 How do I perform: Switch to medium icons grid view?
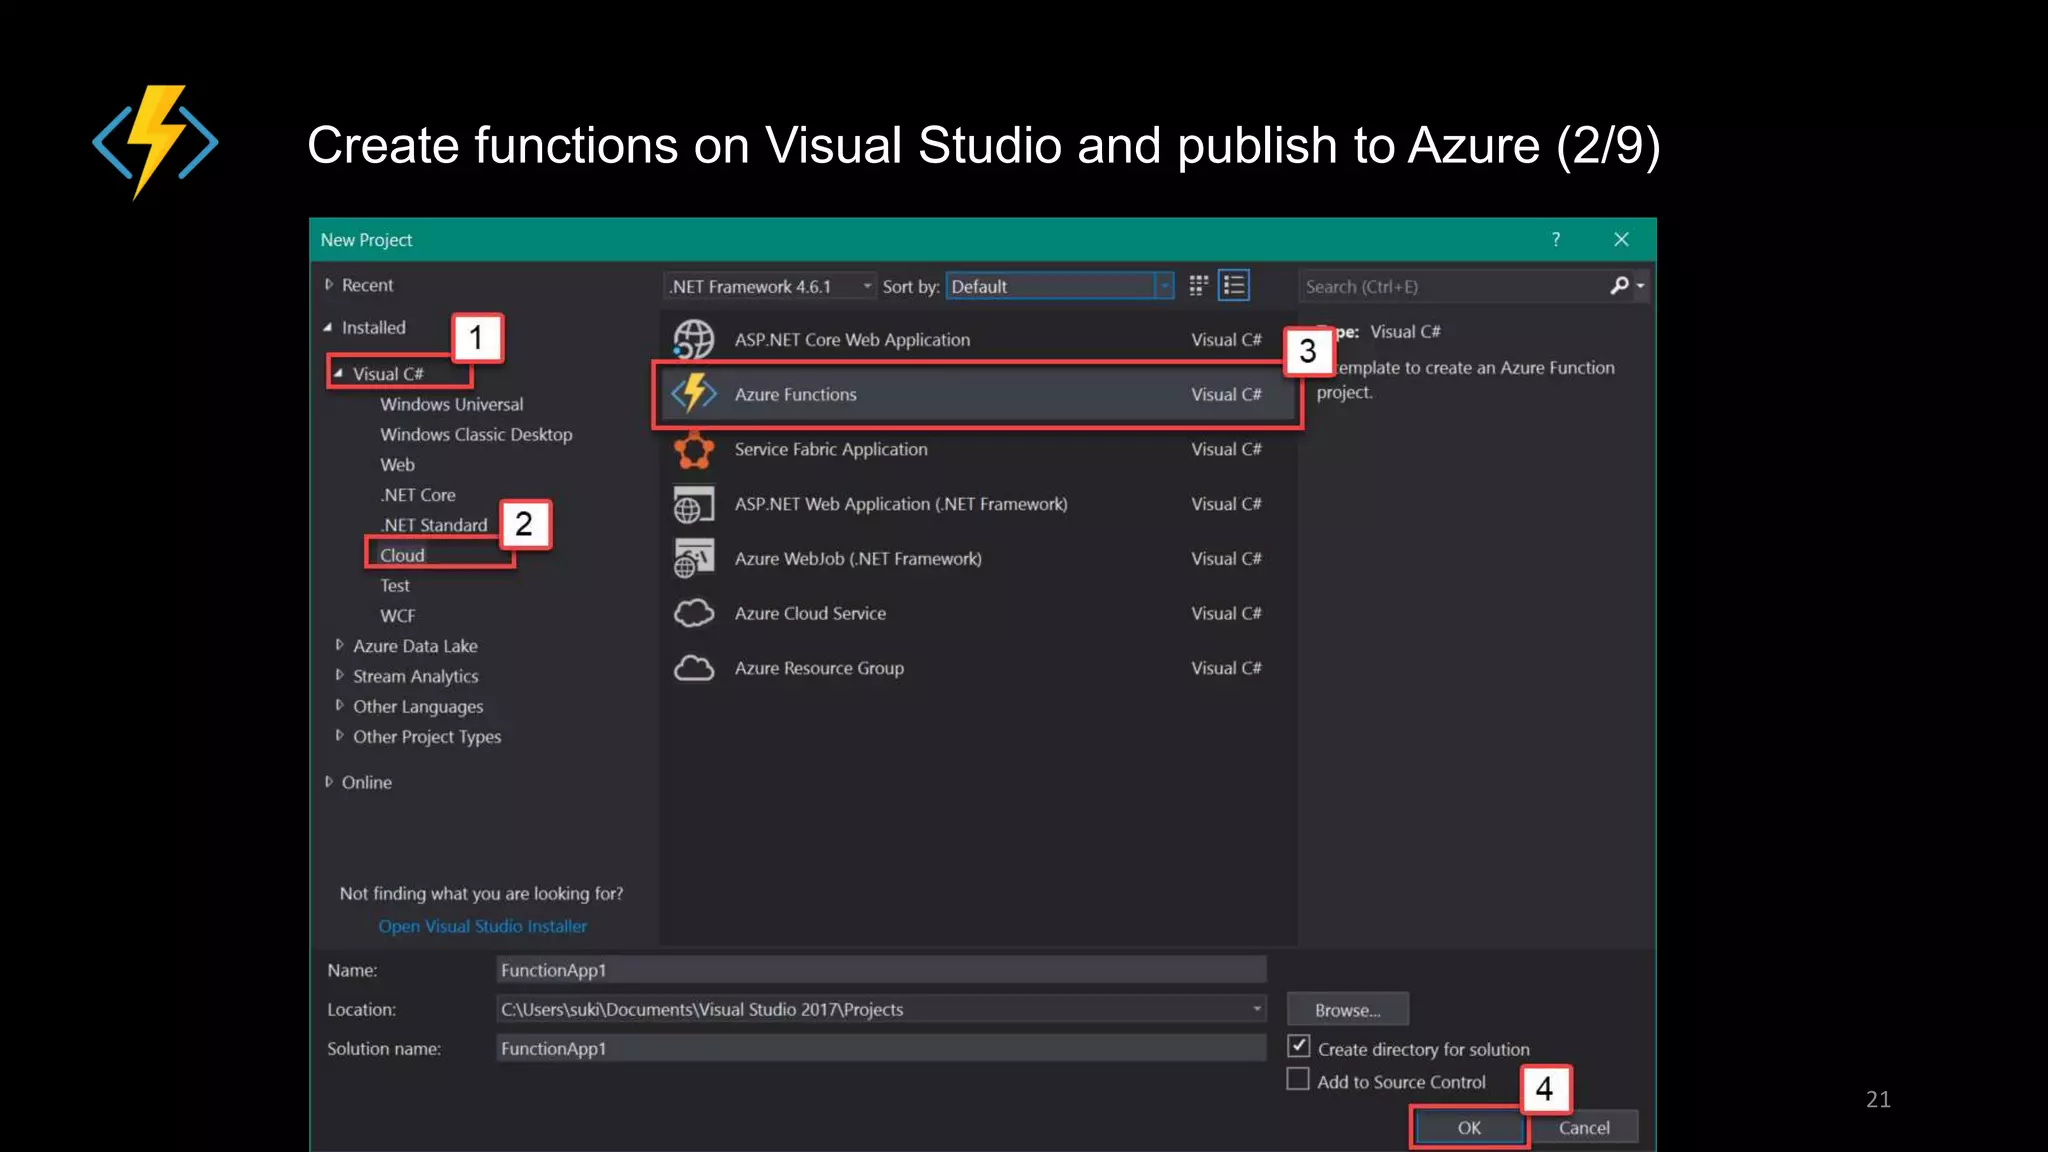pyautogui.click(x=1198, y=286)
